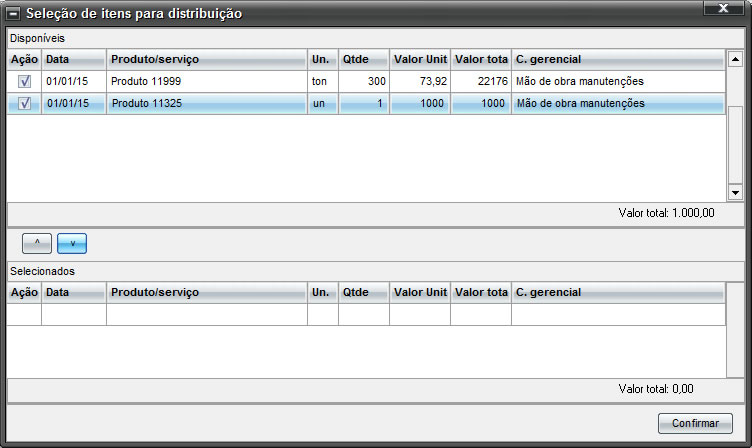The image size is (752, 448).
Task: Sort Disponíveis by Produto/serviço header
Action: pos(207,59)
